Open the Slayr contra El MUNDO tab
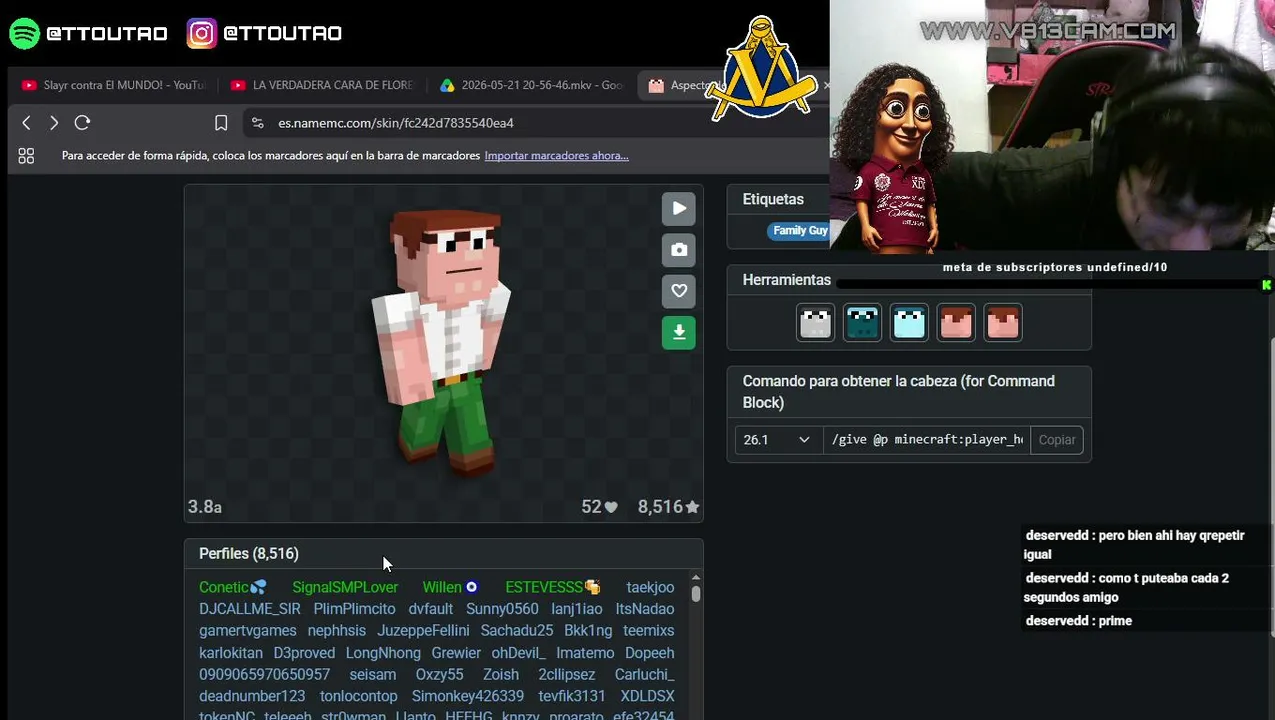Viewport: 1275px width, 720px height. [113, 86]
